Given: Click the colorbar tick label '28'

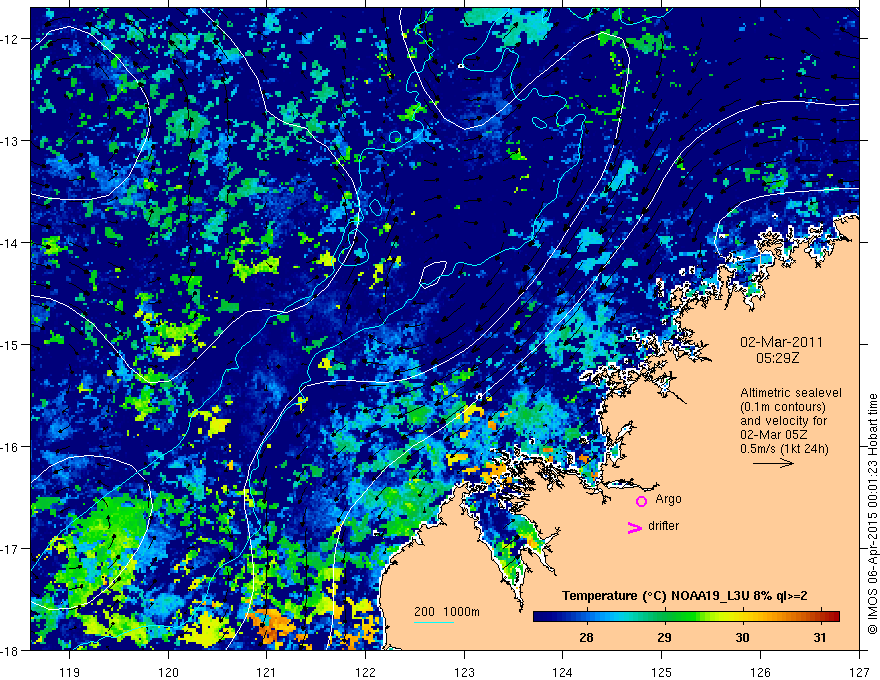Looking at the screenshot, I should [x=586, y=637].
